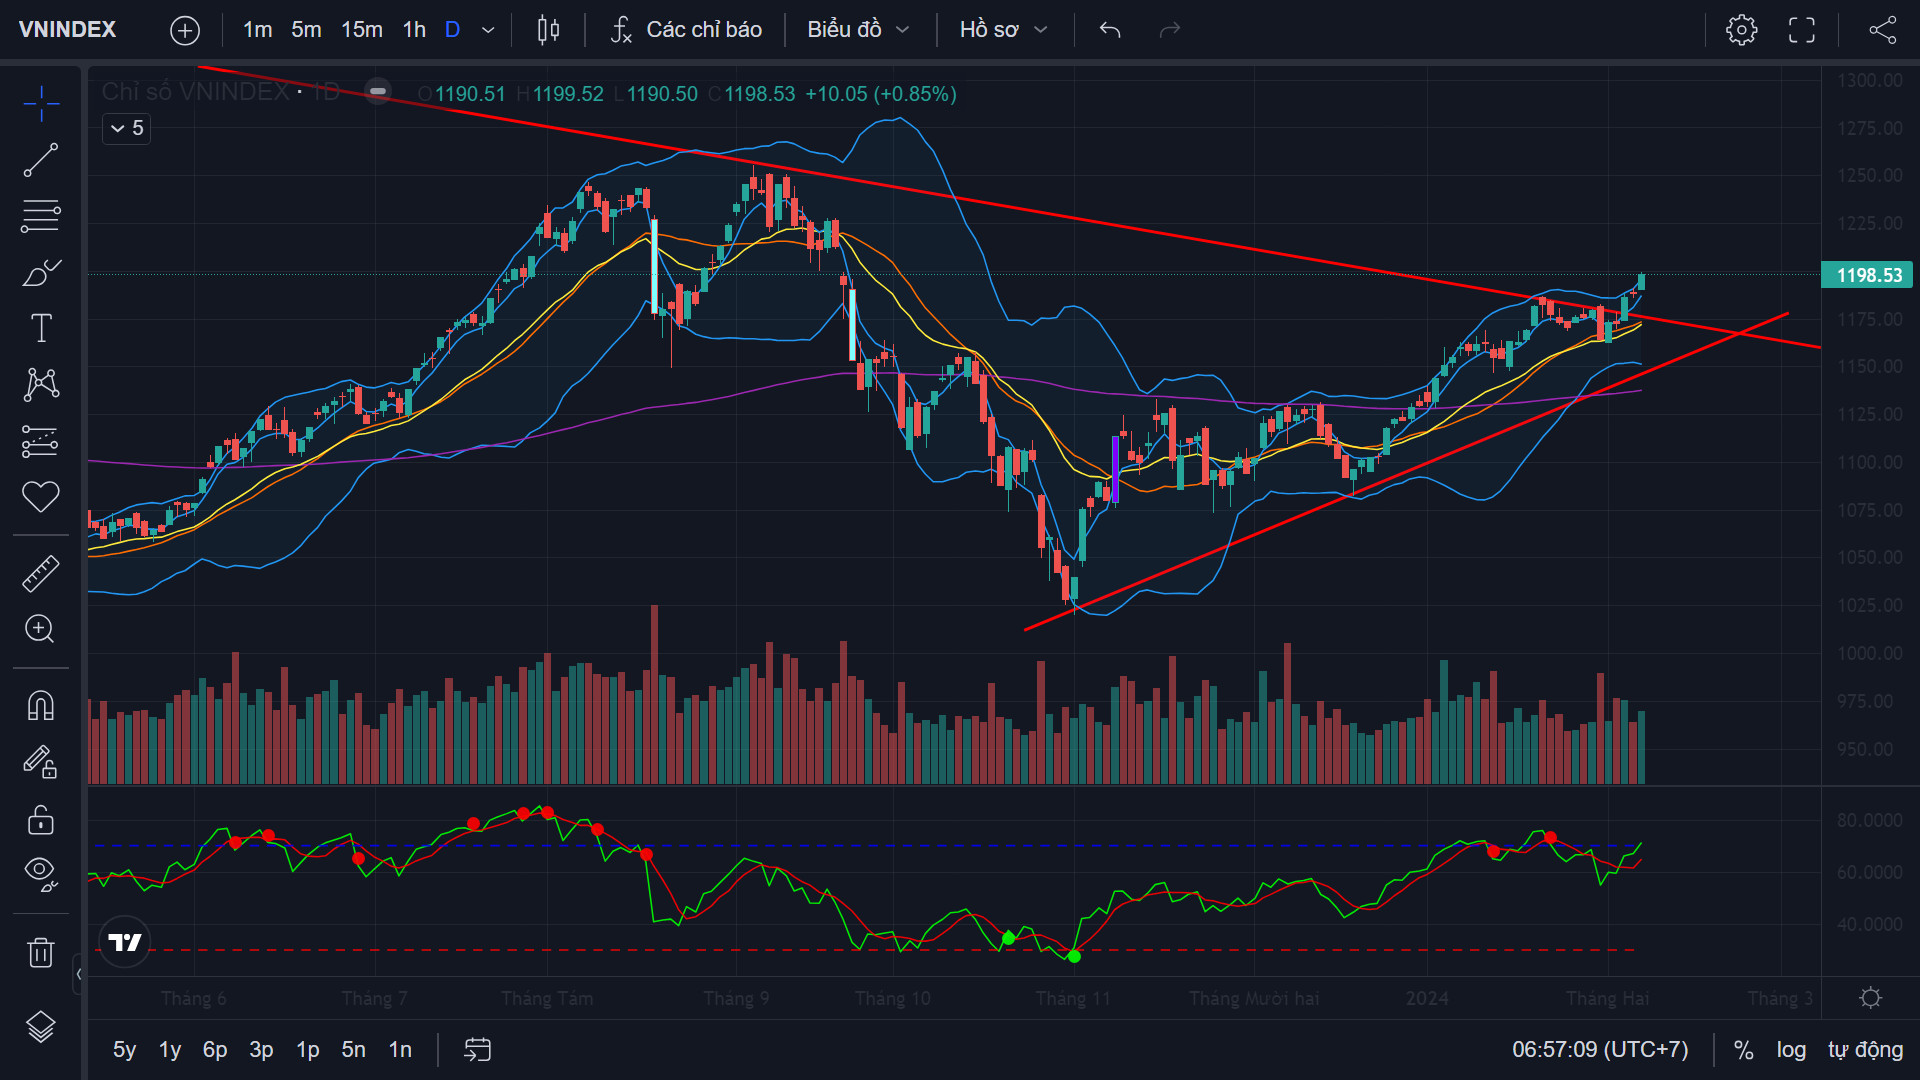Set the chart range to 1p
1920x1080 pixels.
(x=308, y=1049)
